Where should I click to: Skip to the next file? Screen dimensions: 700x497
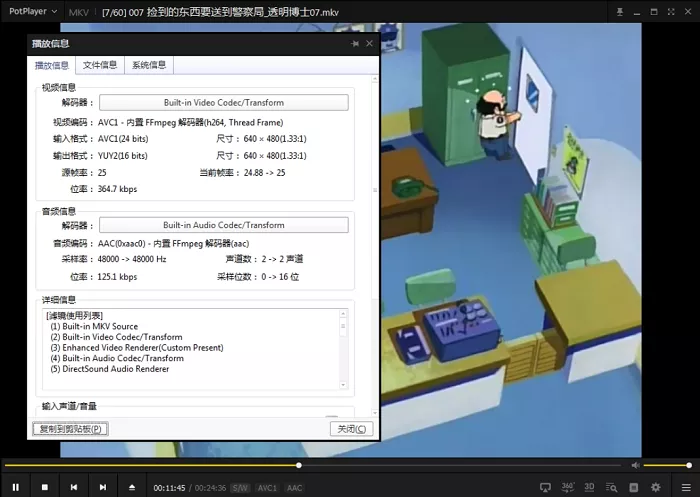[102, 487]
